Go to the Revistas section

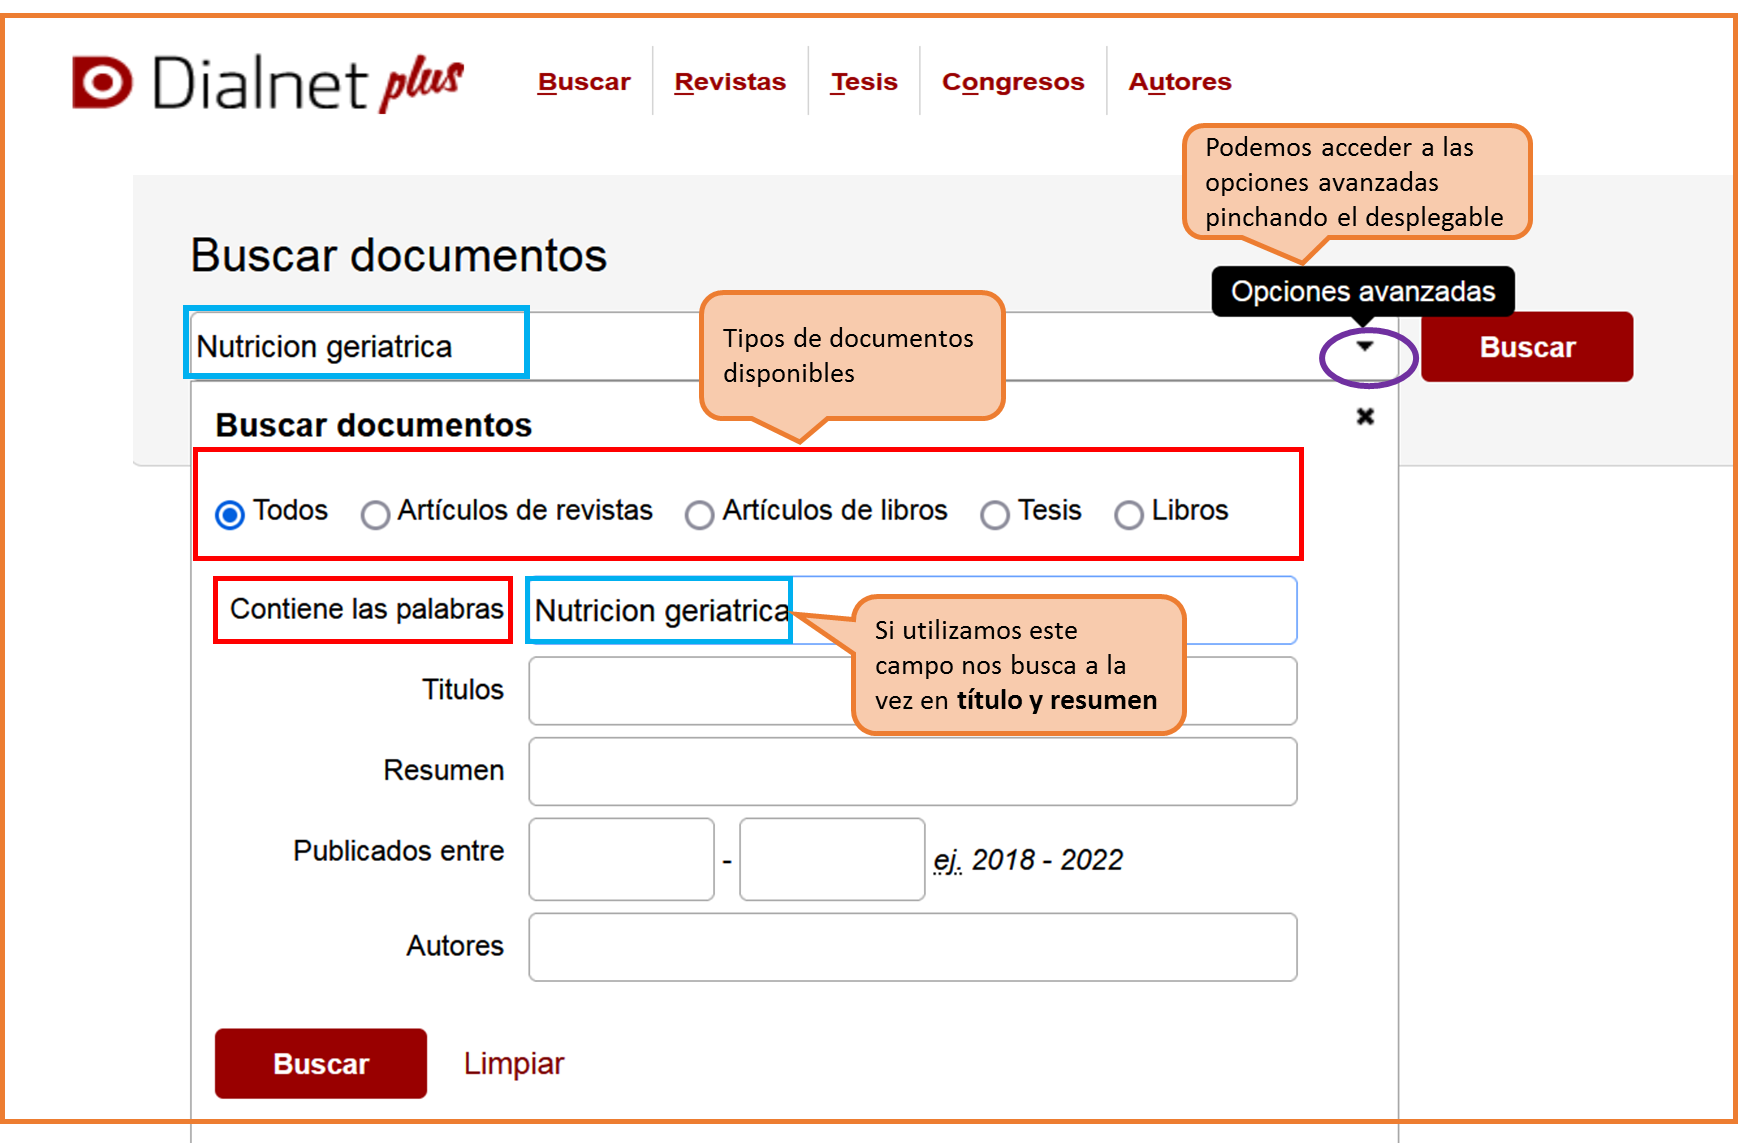click(x=730, y=82)
